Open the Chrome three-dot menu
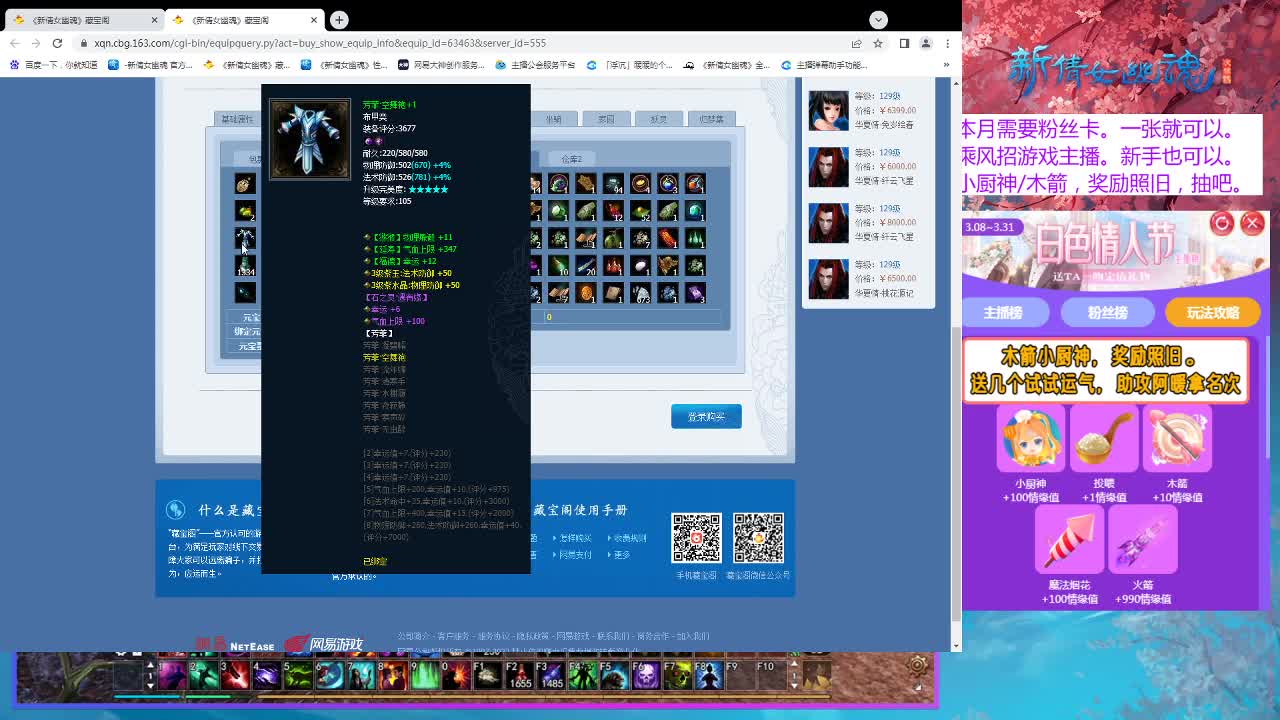Screen dimensions: 1280x720 (947, 43)
